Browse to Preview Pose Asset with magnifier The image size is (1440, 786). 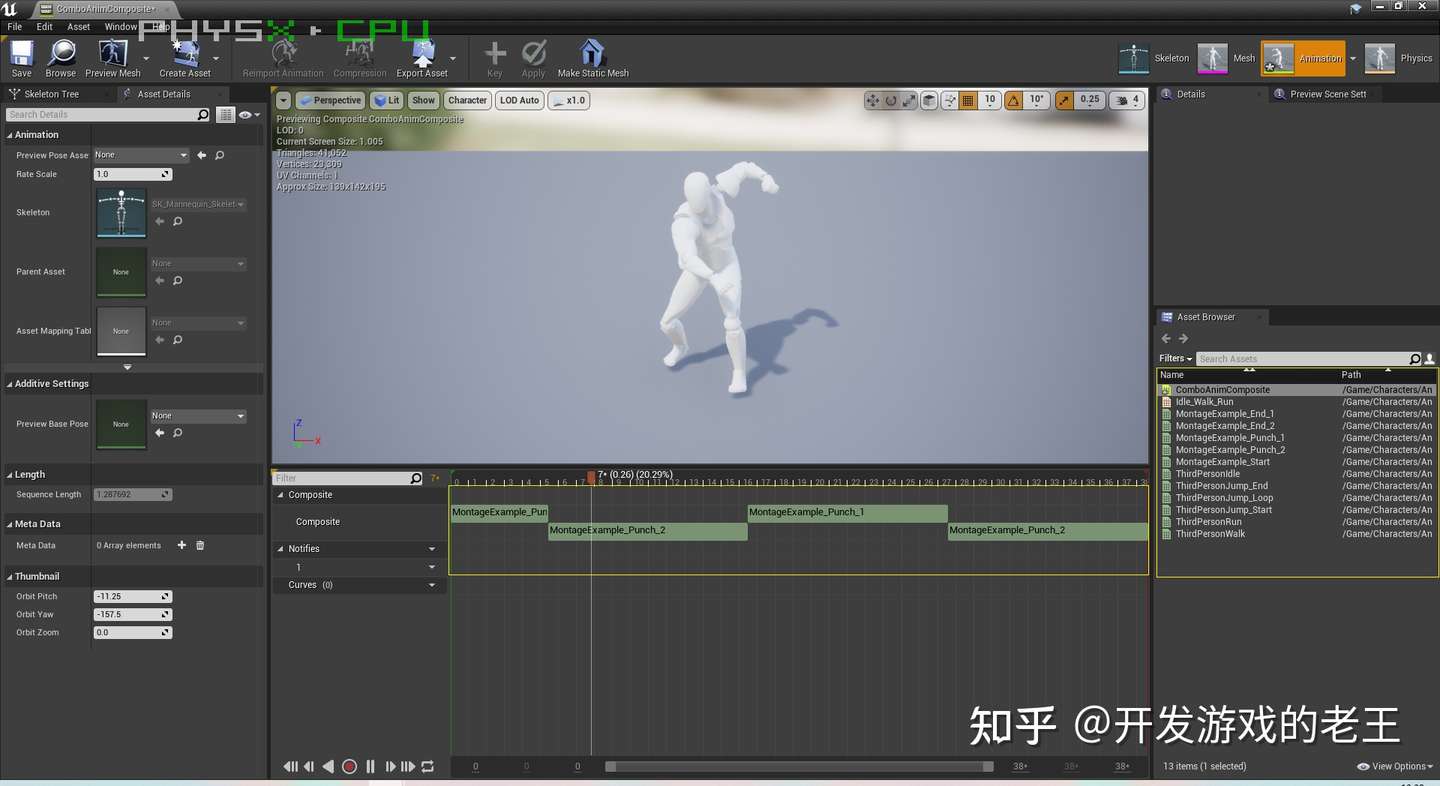point(219,155)
